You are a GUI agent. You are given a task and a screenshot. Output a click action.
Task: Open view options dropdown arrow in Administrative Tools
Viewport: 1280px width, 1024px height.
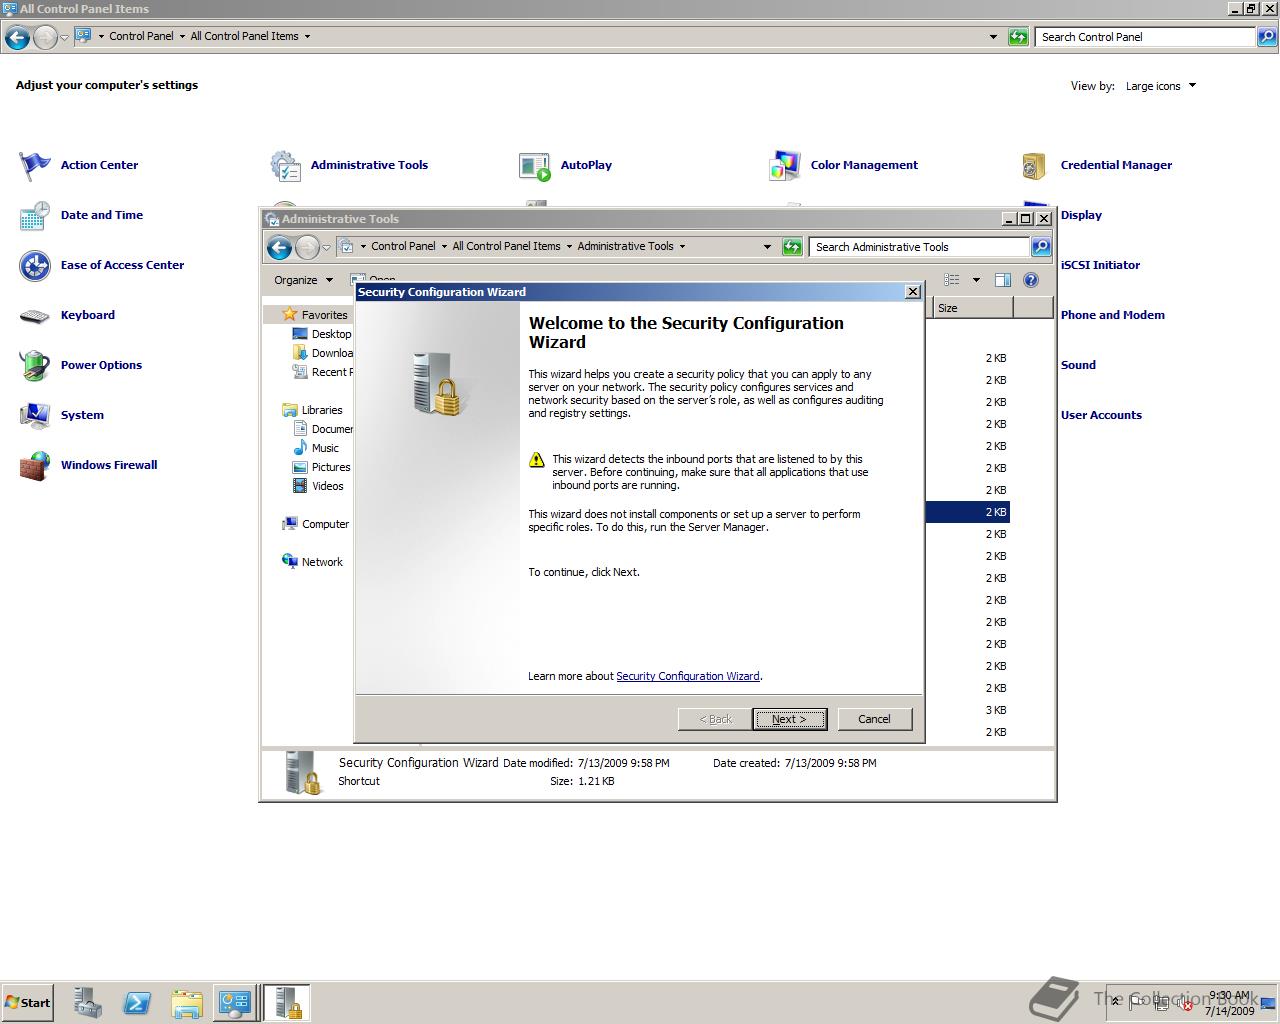point(976,280)
